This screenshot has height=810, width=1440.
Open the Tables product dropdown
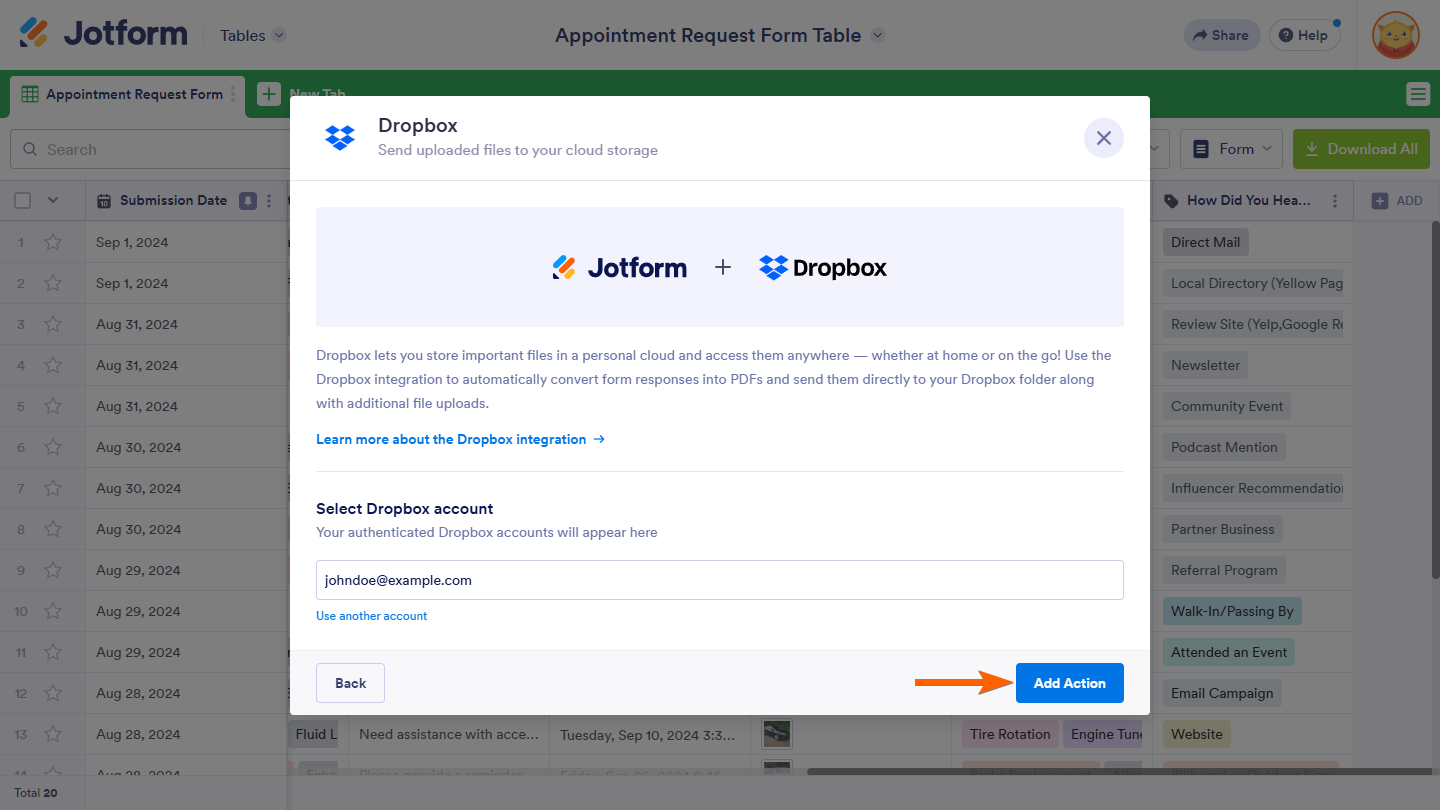[x=253, y=35]
